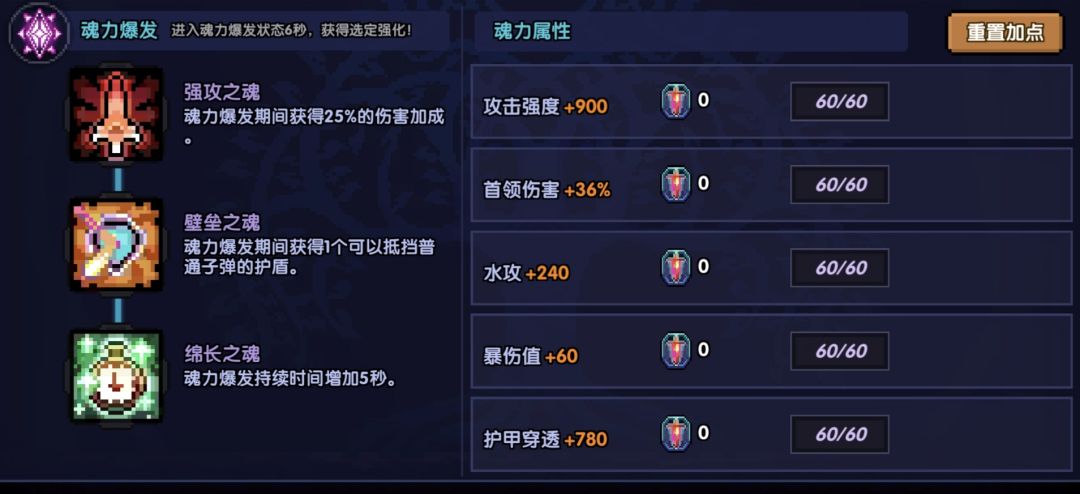Click the 60/60 box for 护甲穿透
The width and height of the screenshot is (1080, 494).
pos(840,434)
